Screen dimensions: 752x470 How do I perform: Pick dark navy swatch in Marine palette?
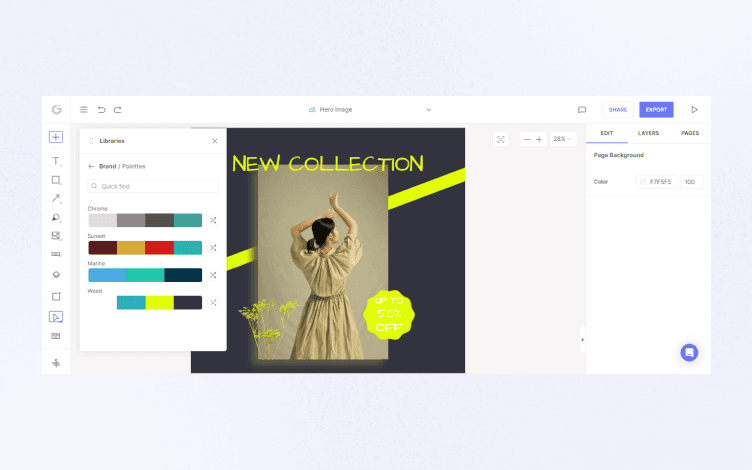click(x=183, y=275)
